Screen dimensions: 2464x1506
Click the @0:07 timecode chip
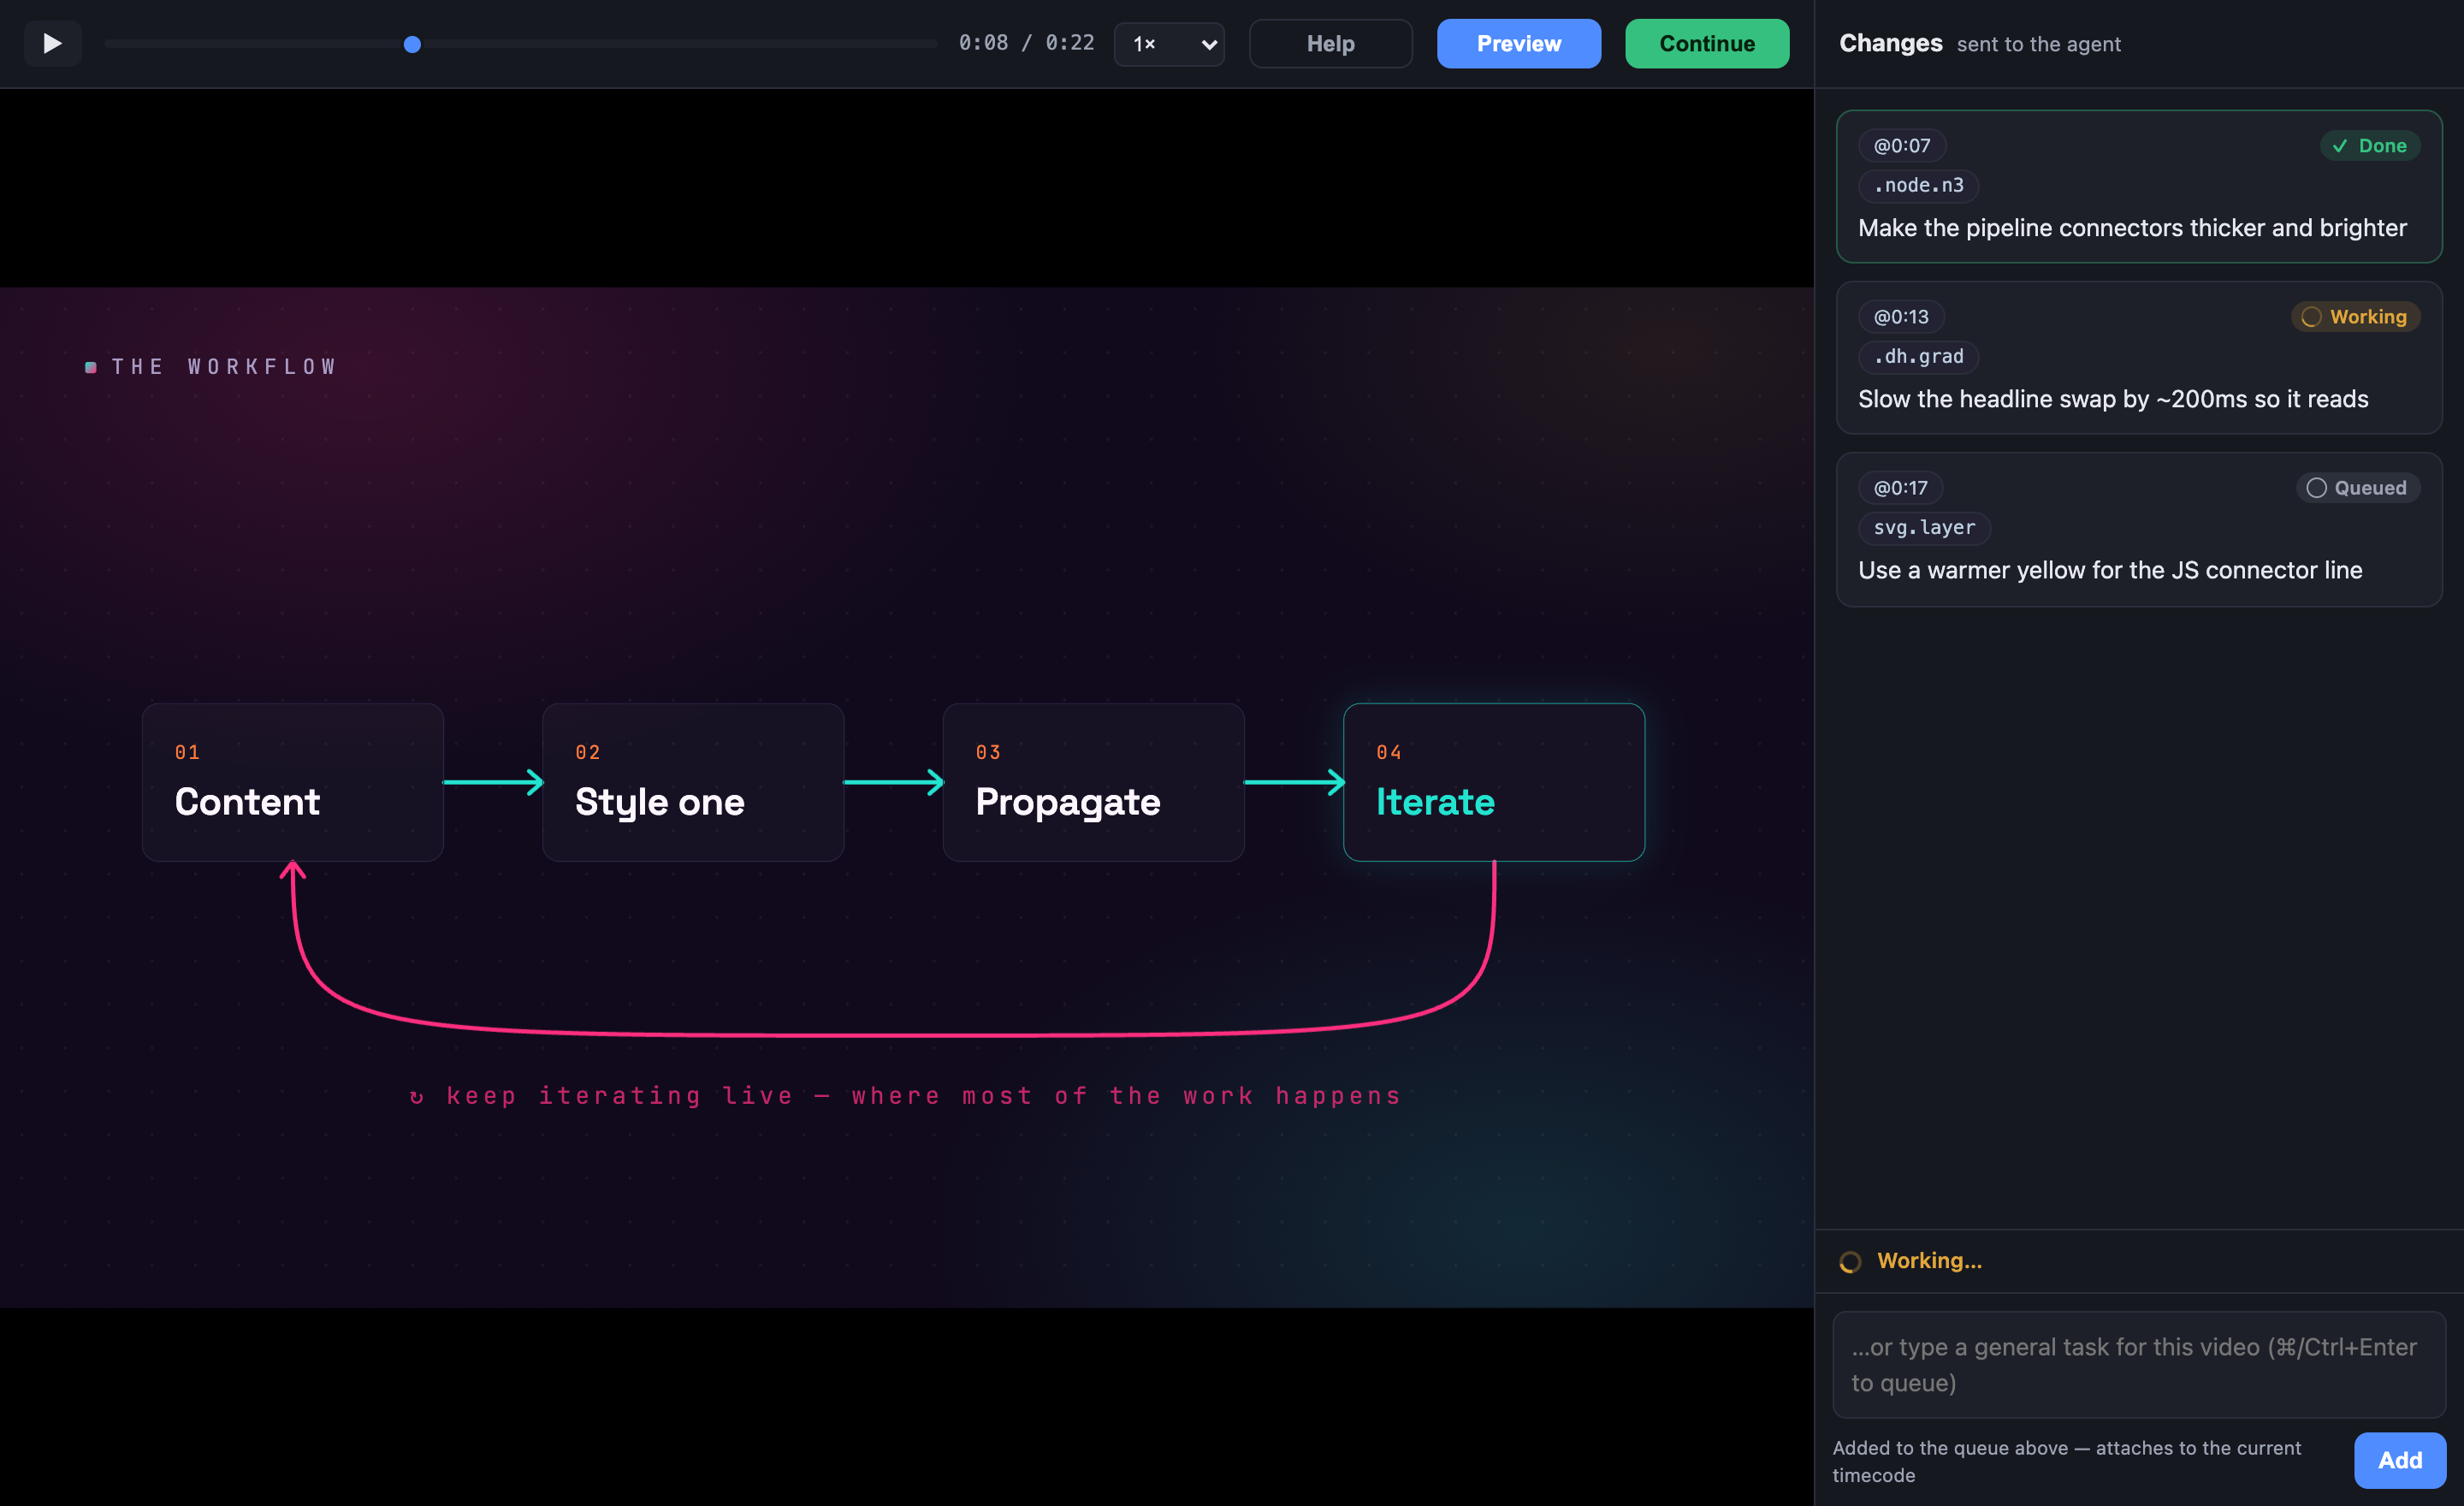click(x=1901, y=145)
